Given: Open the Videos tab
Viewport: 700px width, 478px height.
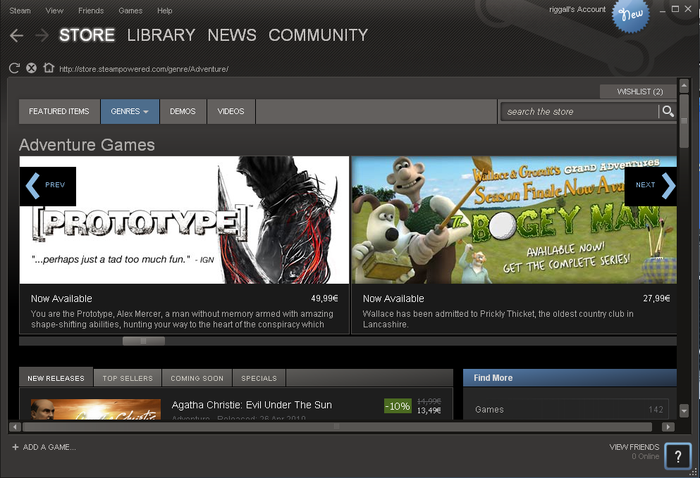Looking at the screenshot, I should pos(231,112).
